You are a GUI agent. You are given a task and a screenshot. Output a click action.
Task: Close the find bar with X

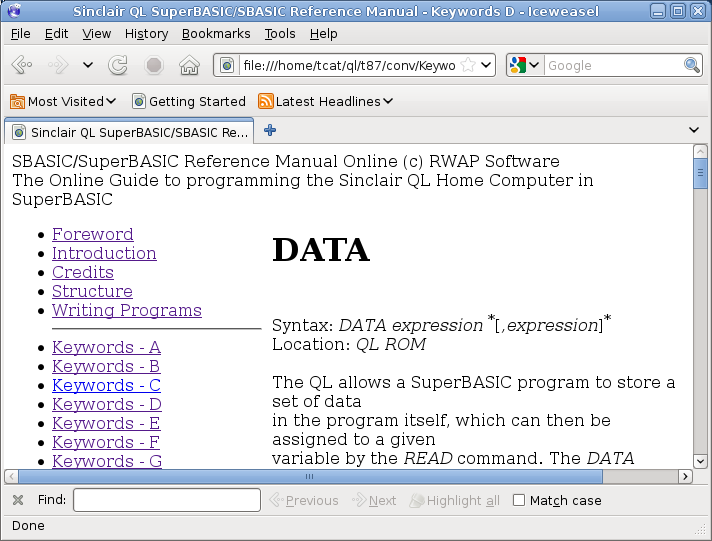[x=18, y=500]
